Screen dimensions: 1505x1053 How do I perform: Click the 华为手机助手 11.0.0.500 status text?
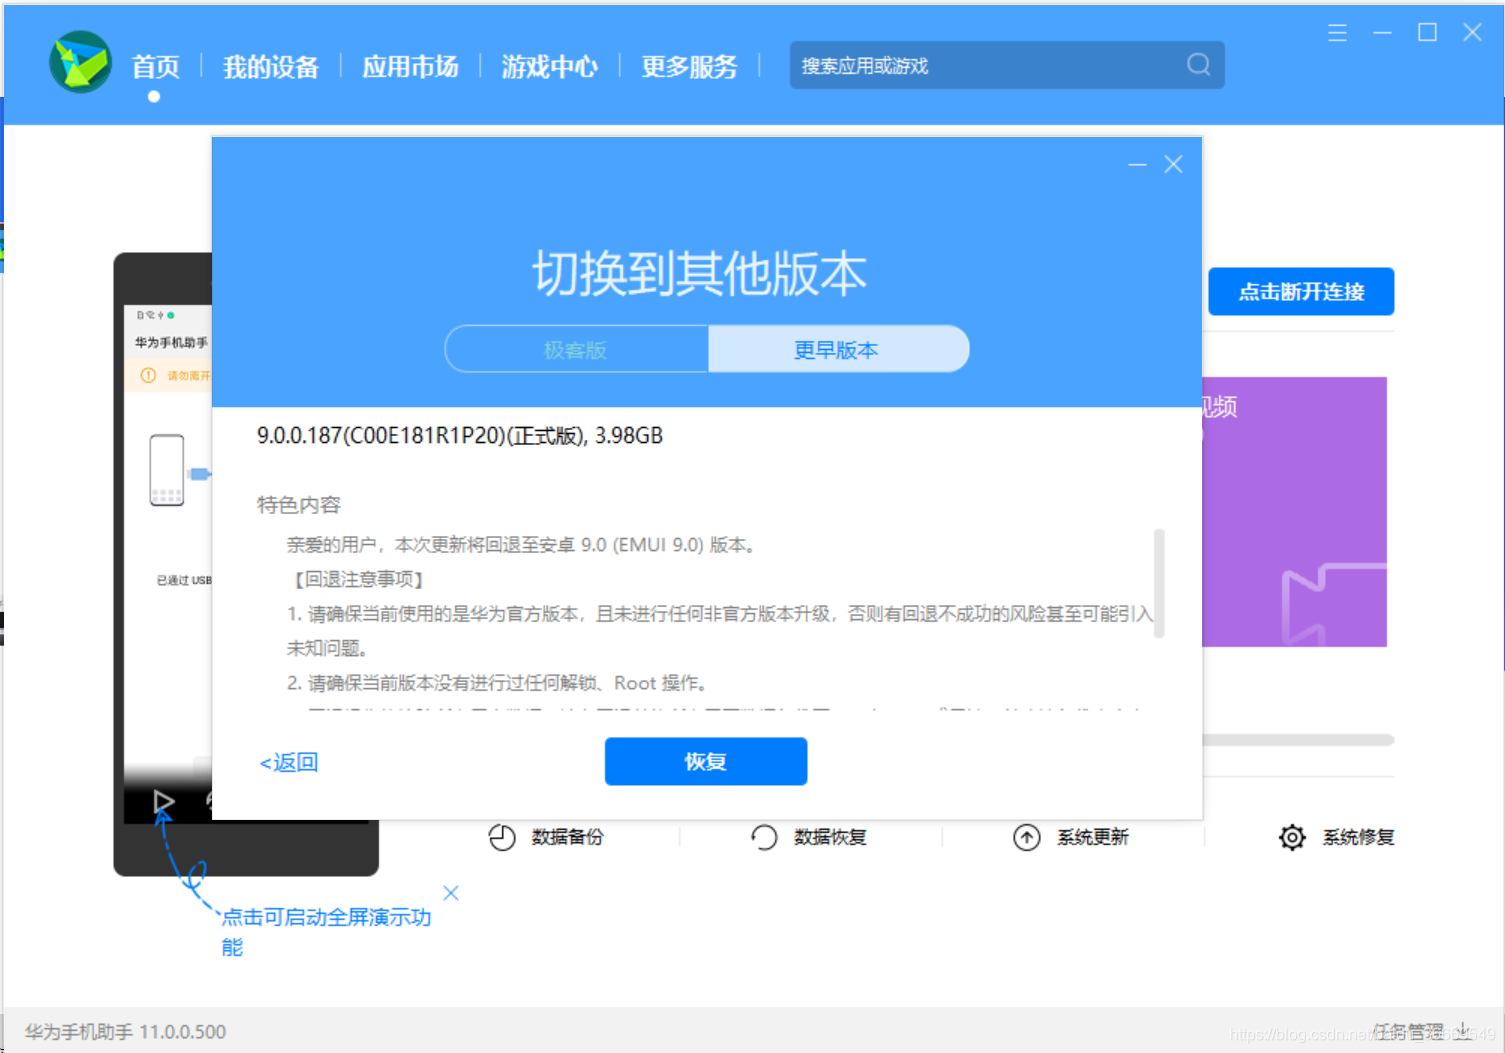point(126,1031)
